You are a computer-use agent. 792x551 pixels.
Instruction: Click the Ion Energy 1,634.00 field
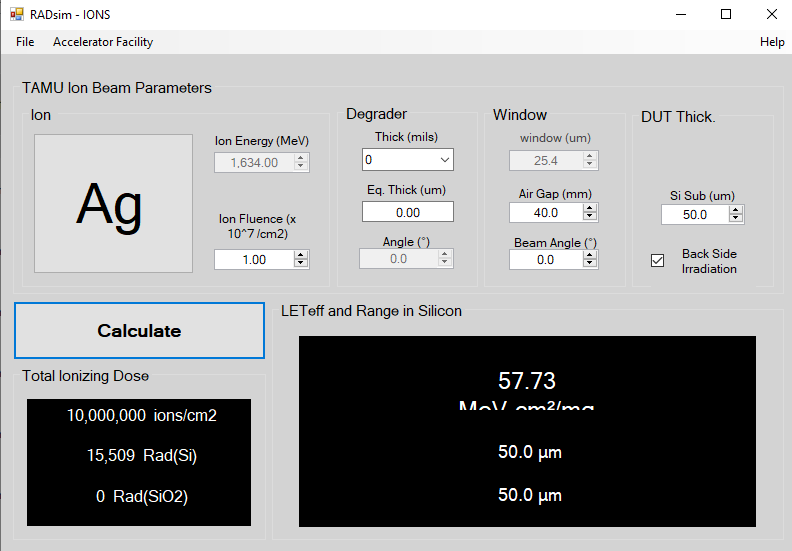(x=254, y=163)
